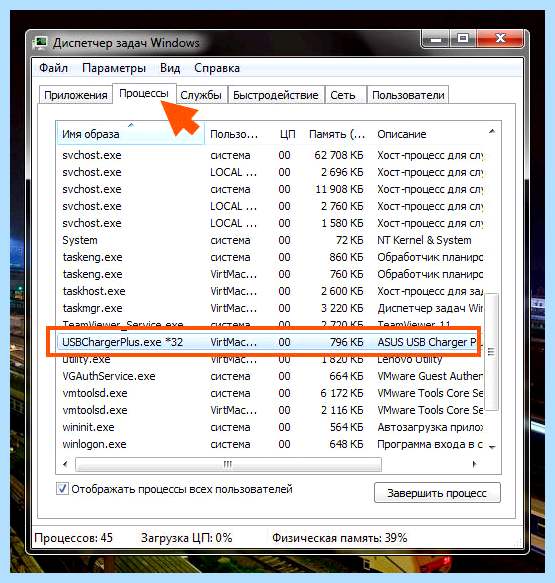Switch to the Быстродействие tab
Screen dimensions: 555x583
pyautogui.click(x=275, y=95)
